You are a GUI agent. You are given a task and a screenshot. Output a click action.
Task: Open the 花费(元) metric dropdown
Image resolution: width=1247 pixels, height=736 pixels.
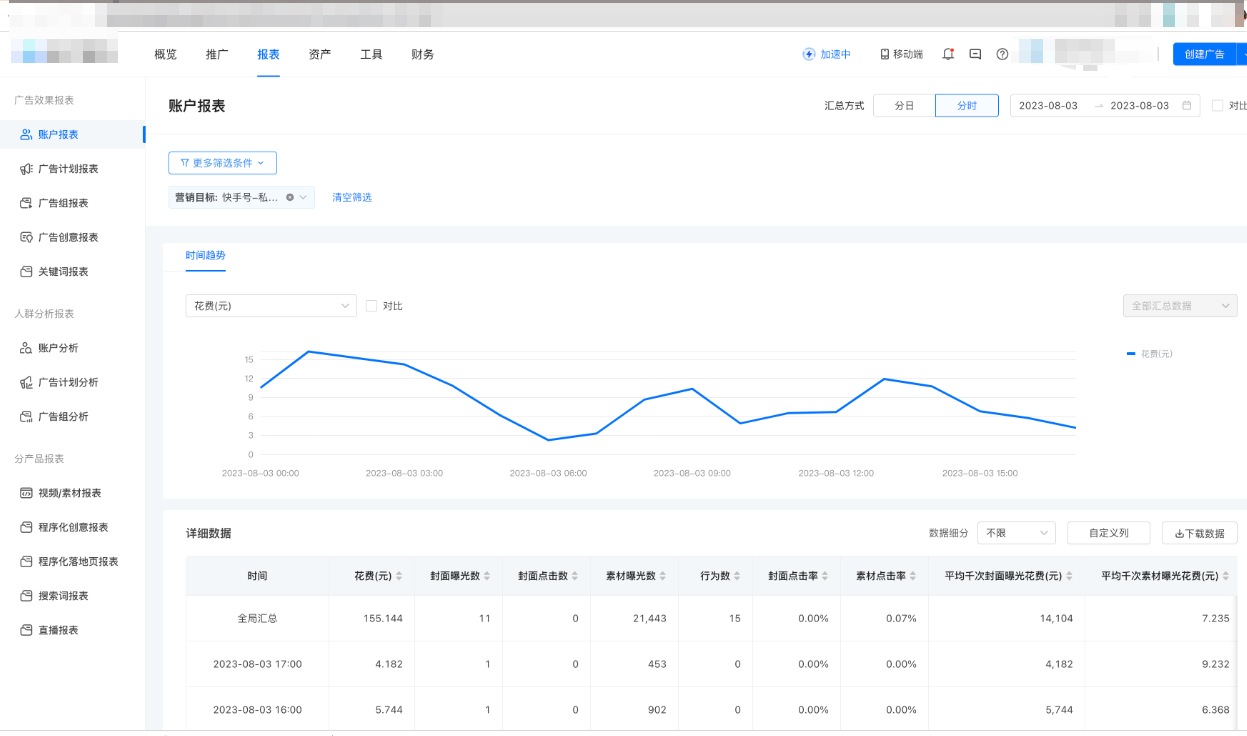coord(271,306)
